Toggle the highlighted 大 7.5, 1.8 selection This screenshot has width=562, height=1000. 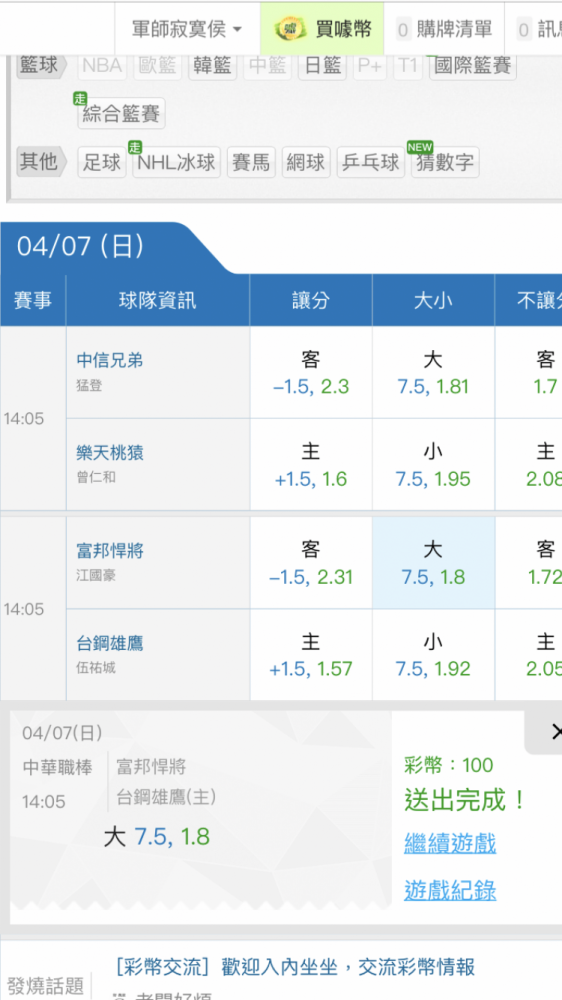(433, 562)
